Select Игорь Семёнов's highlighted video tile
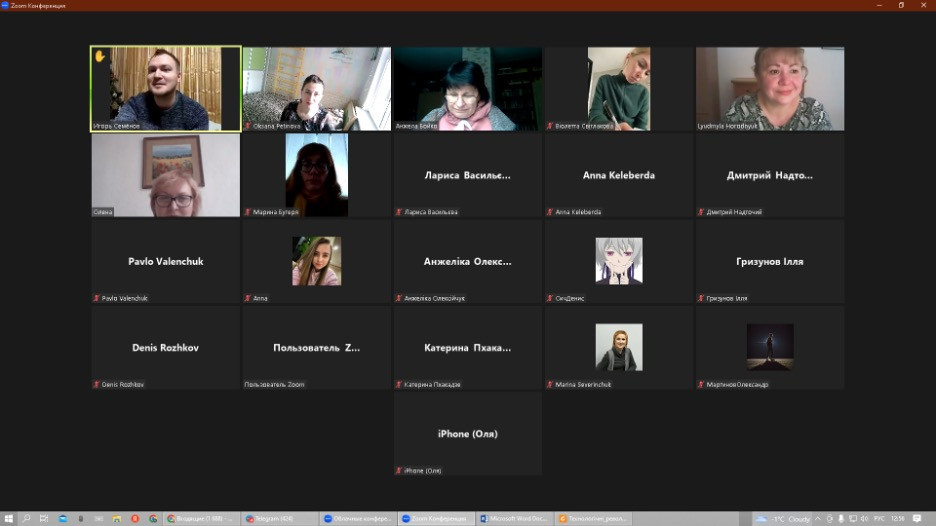This screenshot has height=526, width=936. 166,88
